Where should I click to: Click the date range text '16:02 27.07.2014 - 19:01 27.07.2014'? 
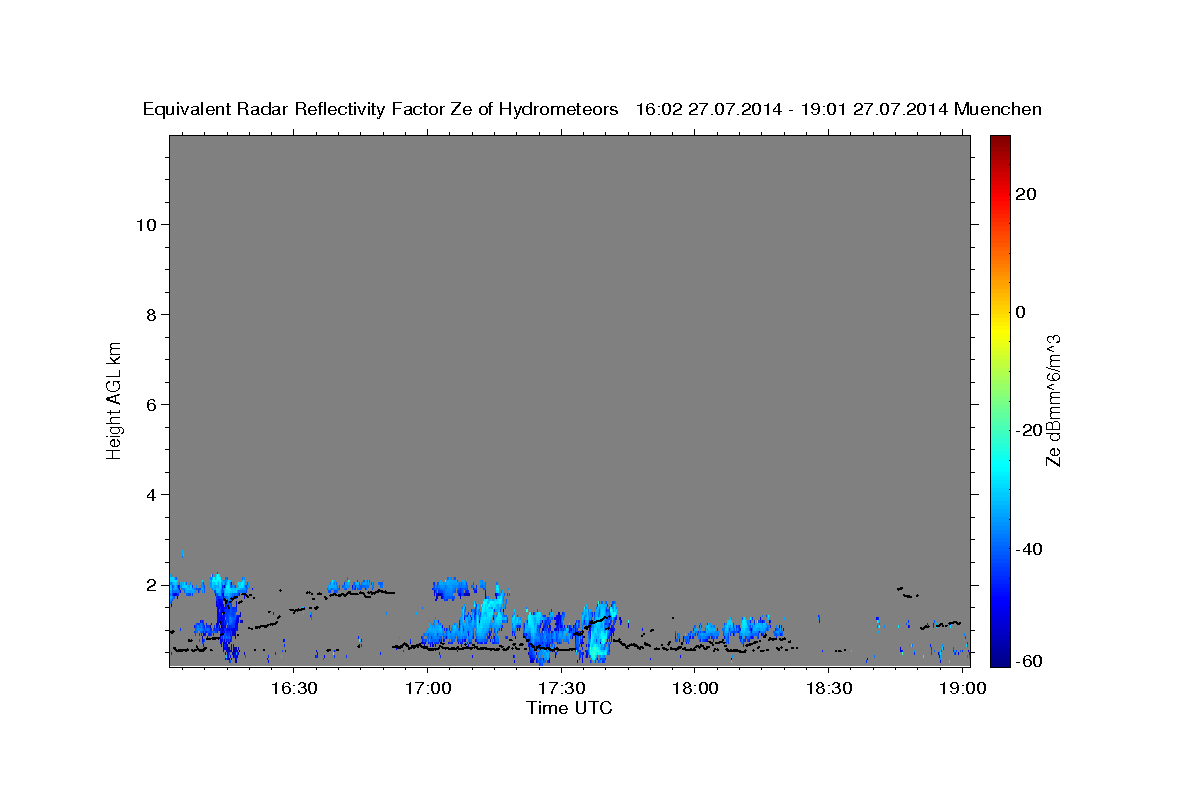pyautogui.click(x=793, y=109)
